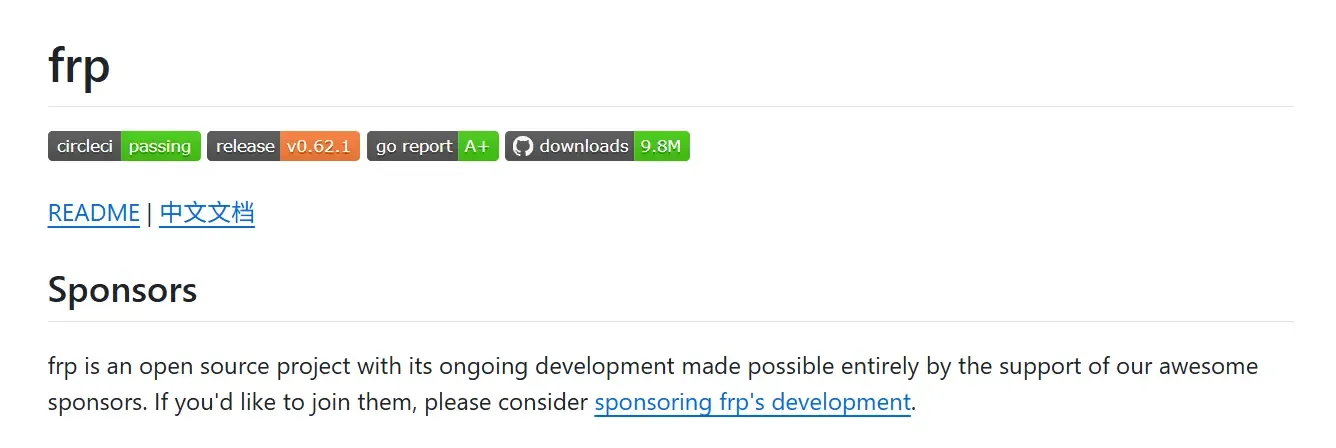
Task: Click the paragraph starting 'frp is an open source'
Action: coord(653,385)
